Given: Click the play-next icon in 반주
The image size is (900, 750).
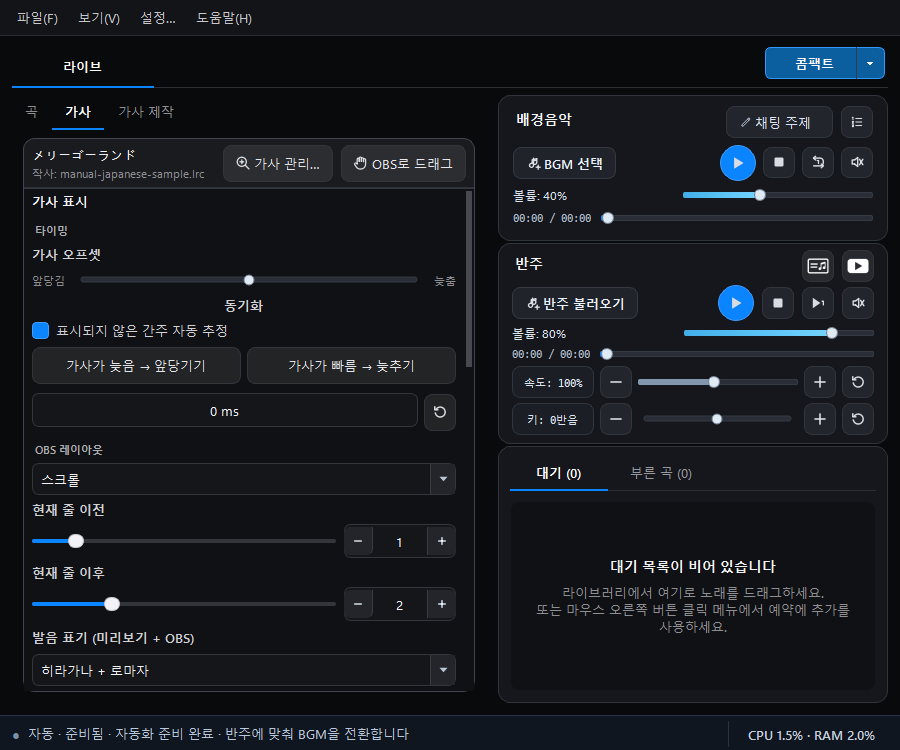Looking at the screenshot, I should point(818,303).
